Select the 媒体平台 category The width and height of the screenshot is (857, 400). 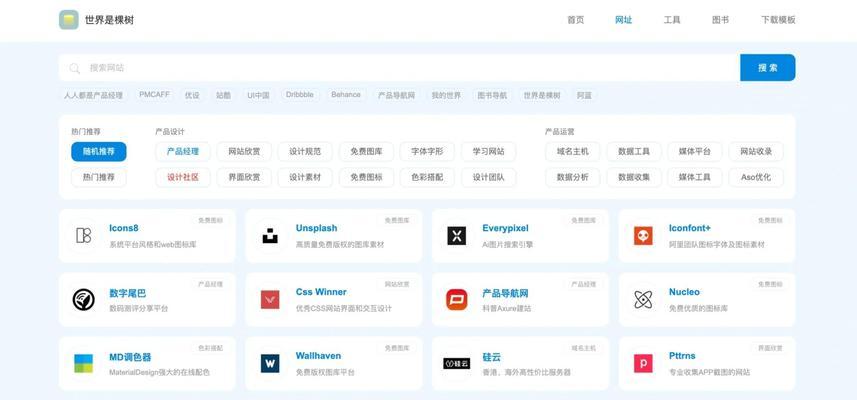tap(695, 151)
